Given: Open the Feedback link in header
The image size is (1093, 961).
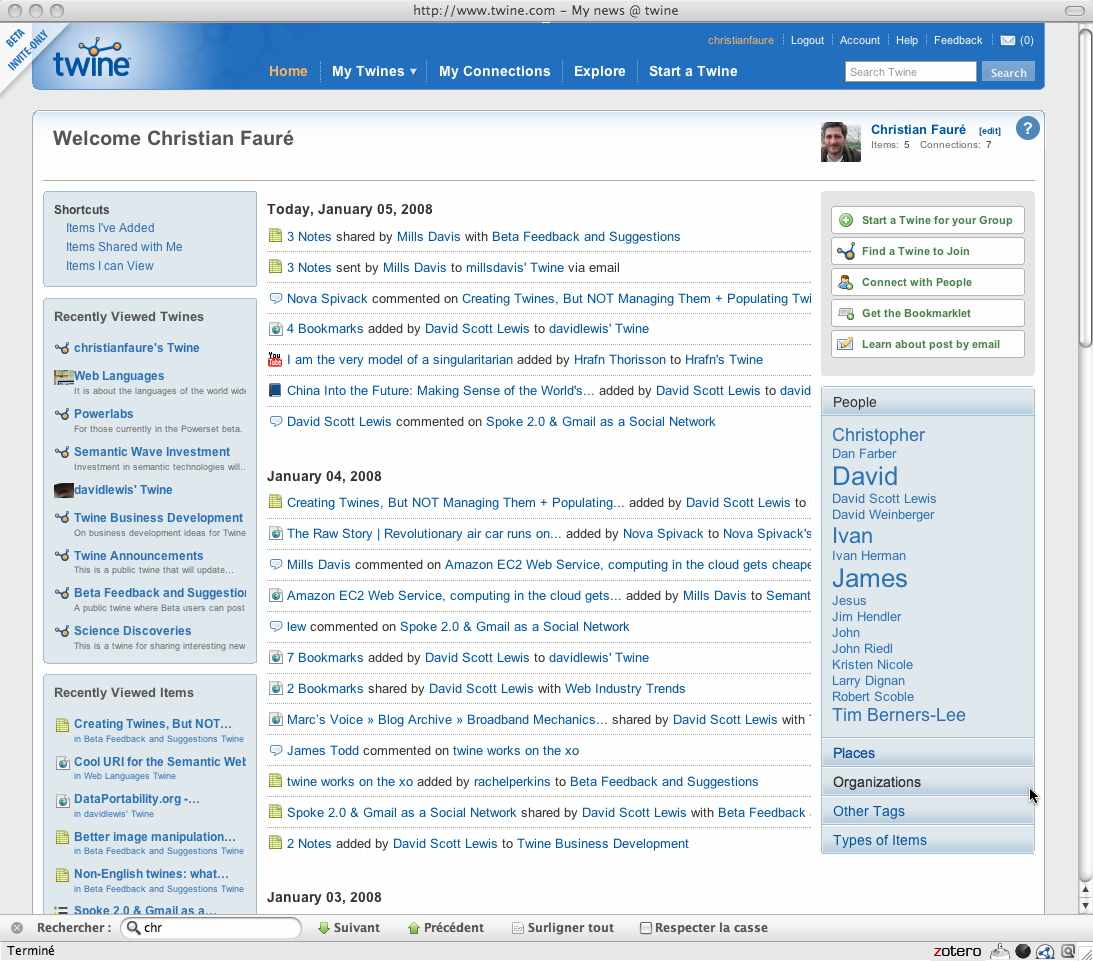Looking at the screenshot, I should click(x=957, y=40).
